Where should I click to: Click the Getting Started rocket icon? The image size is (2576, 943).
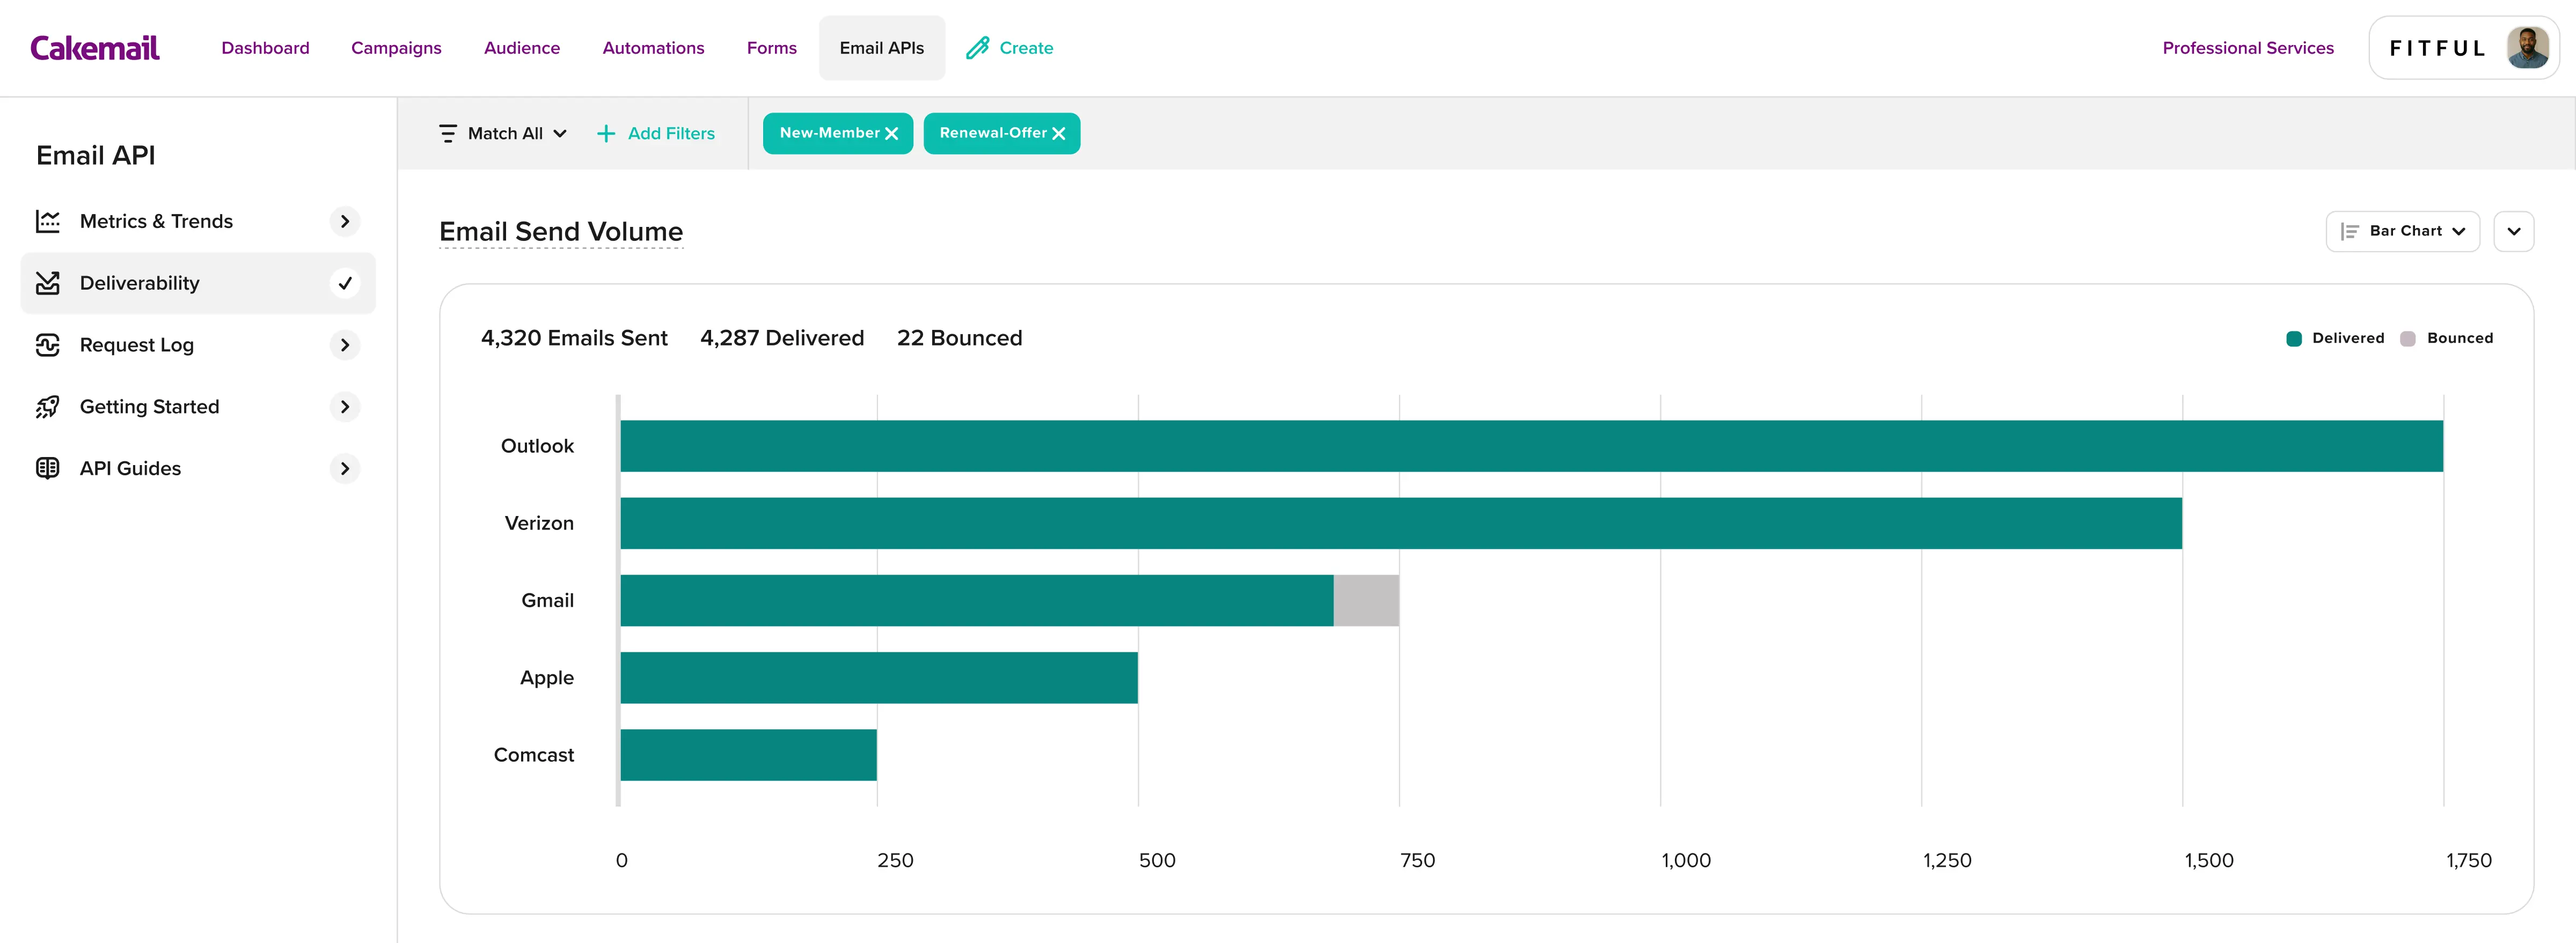tap(48, 407)
